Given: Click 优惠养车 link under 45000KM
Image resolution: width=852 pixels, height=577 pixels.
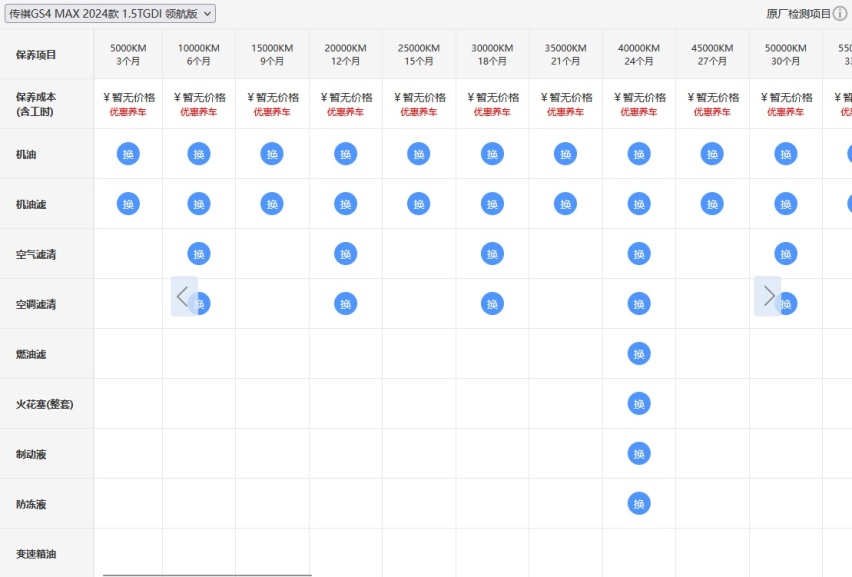Looking at the screenshot, I should [712, 112].
